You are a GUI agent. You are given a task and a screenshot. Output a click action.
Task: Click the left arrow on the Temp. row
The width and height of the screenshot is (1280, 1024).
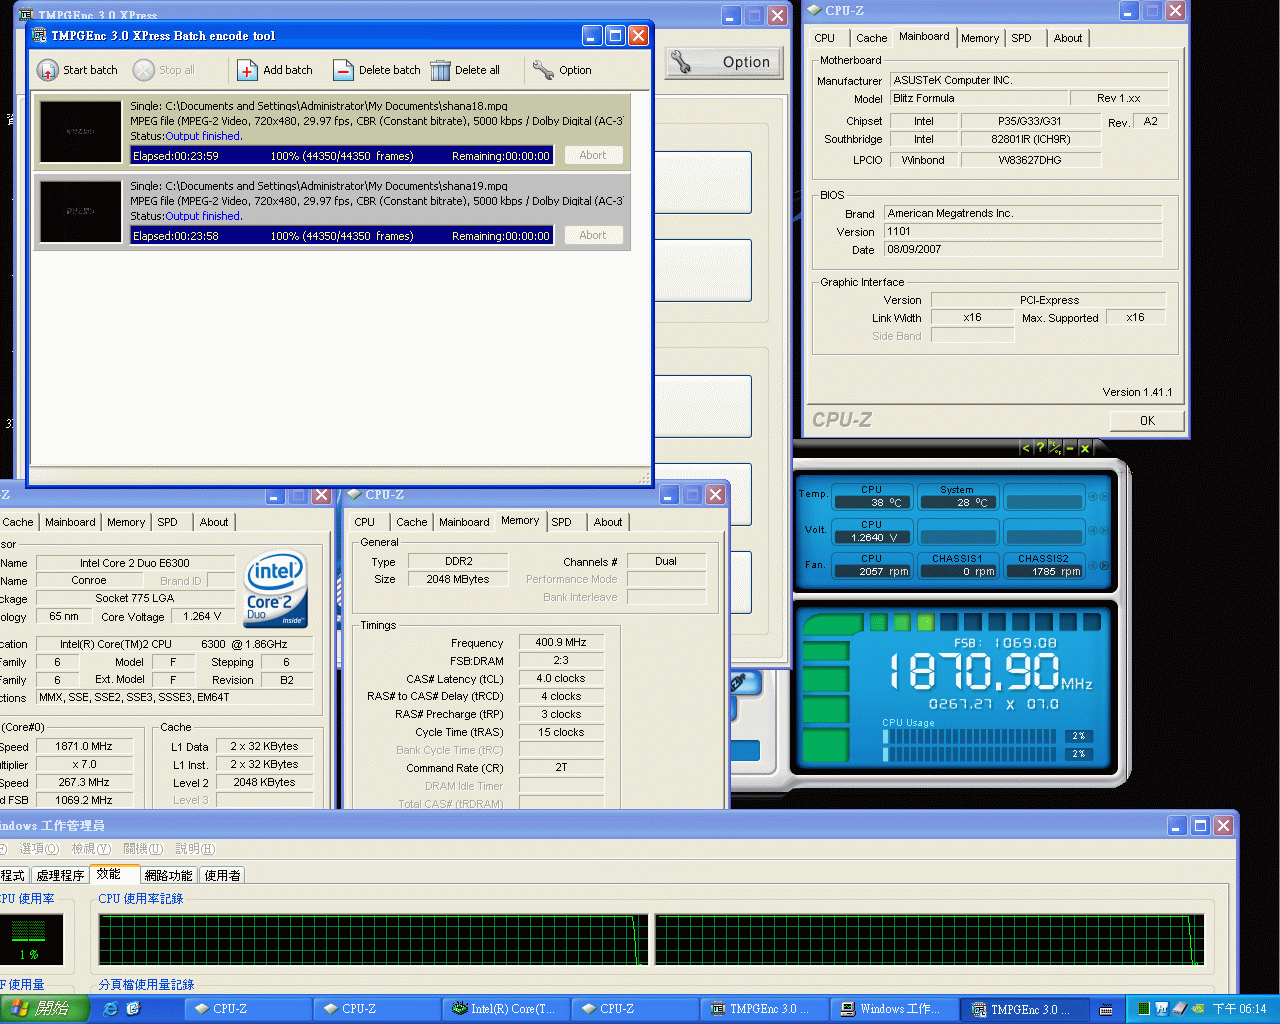(x=1093, y=497)
